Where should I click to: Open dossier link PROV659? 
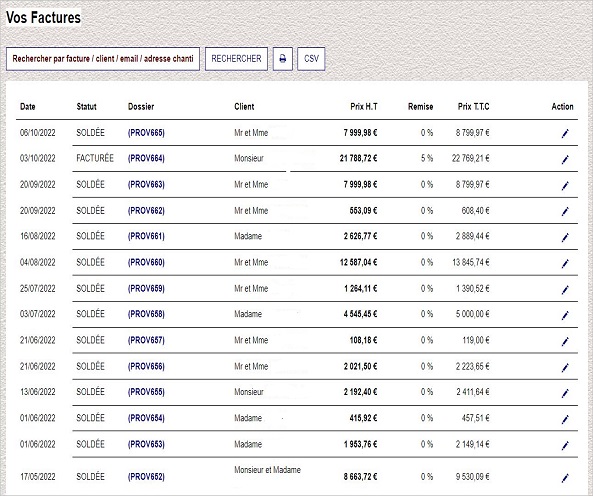coord(146,288)
